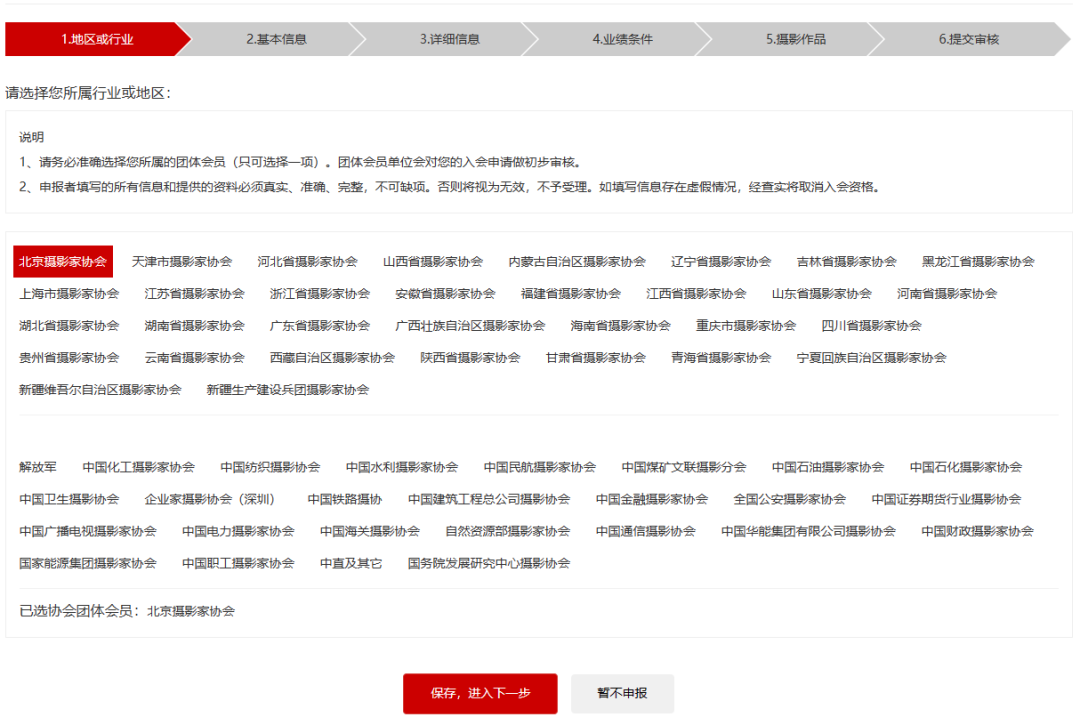Choose 安徽省摄影家协会
Screen dimensions: 1080x725
tap(445, 294)
